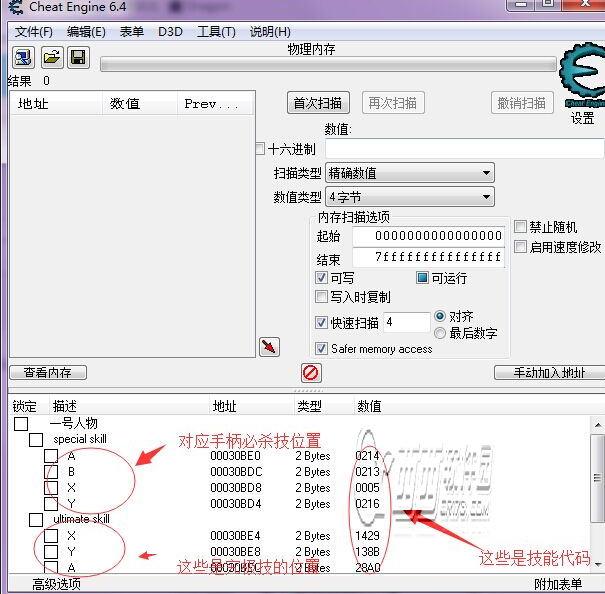Check the lock box for ultimate skill

[x=36, y=520]
